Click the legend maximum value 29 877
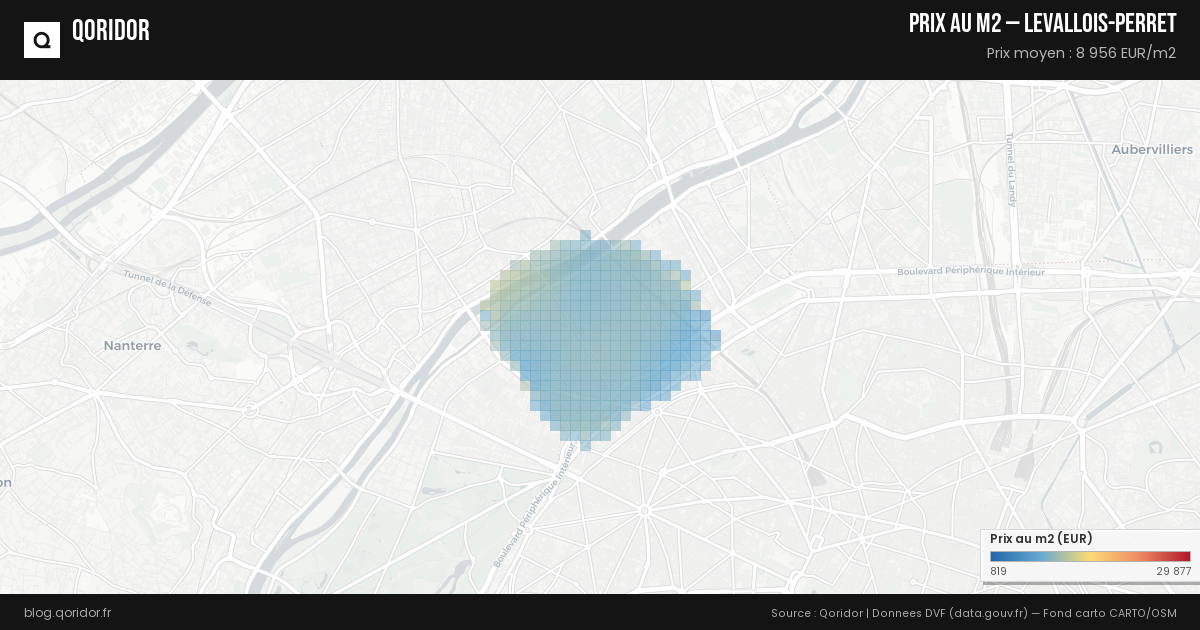 [1173, 572]
